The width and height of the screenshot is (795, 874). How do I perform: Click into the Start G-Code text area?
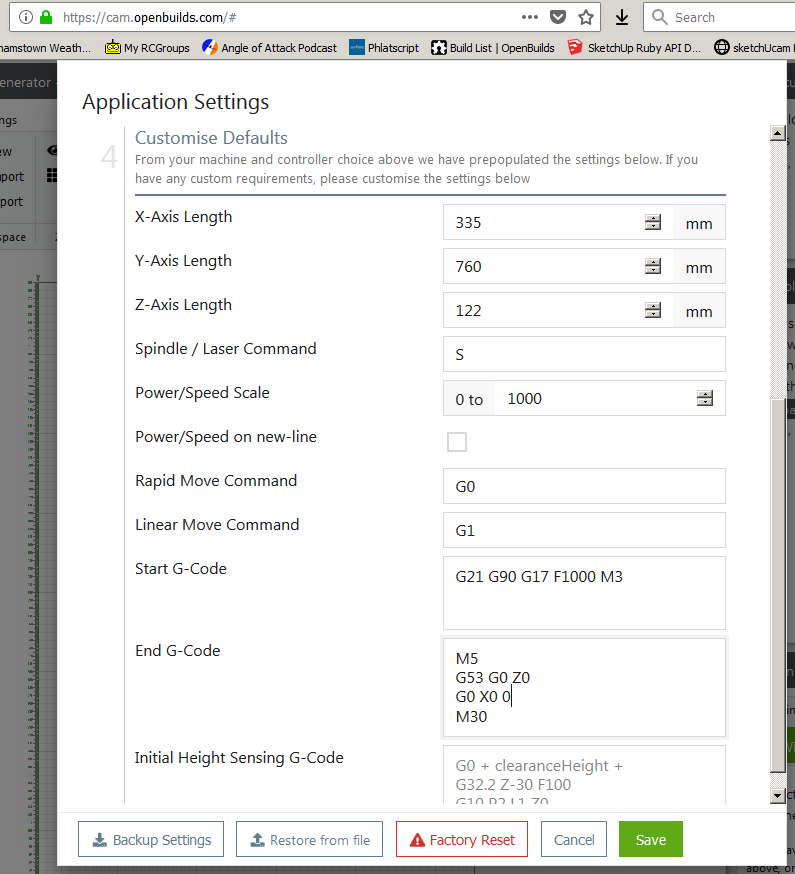click(x=584, y=593)
